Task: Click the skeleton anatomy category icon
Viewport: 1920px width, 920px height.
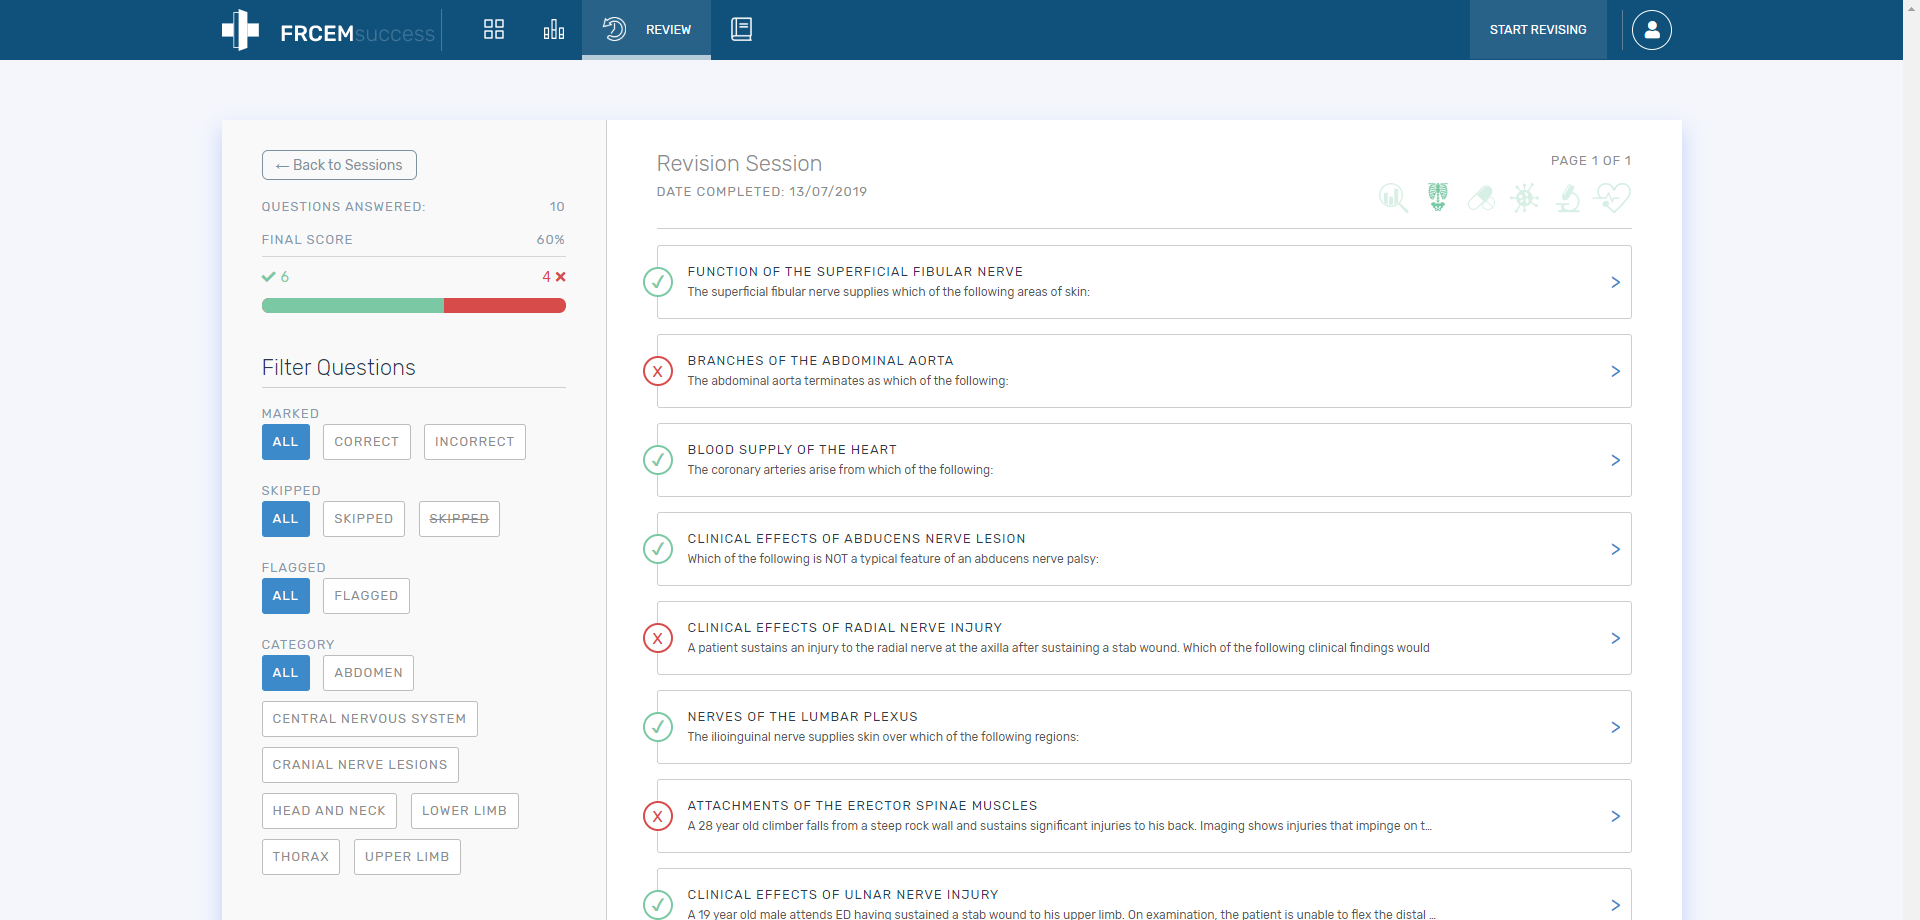Action: pos(1438,197)
